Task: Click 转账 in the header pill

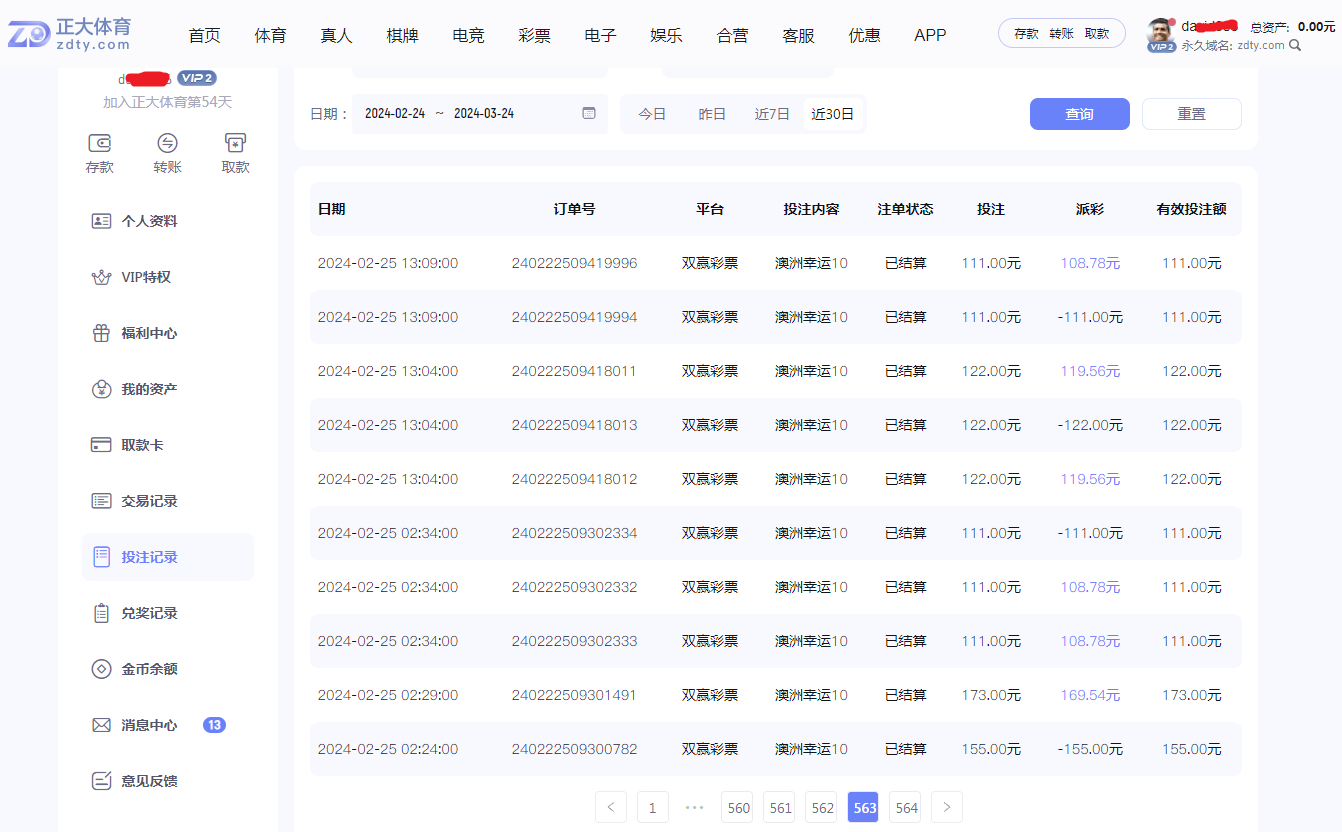Action: 1062,33
